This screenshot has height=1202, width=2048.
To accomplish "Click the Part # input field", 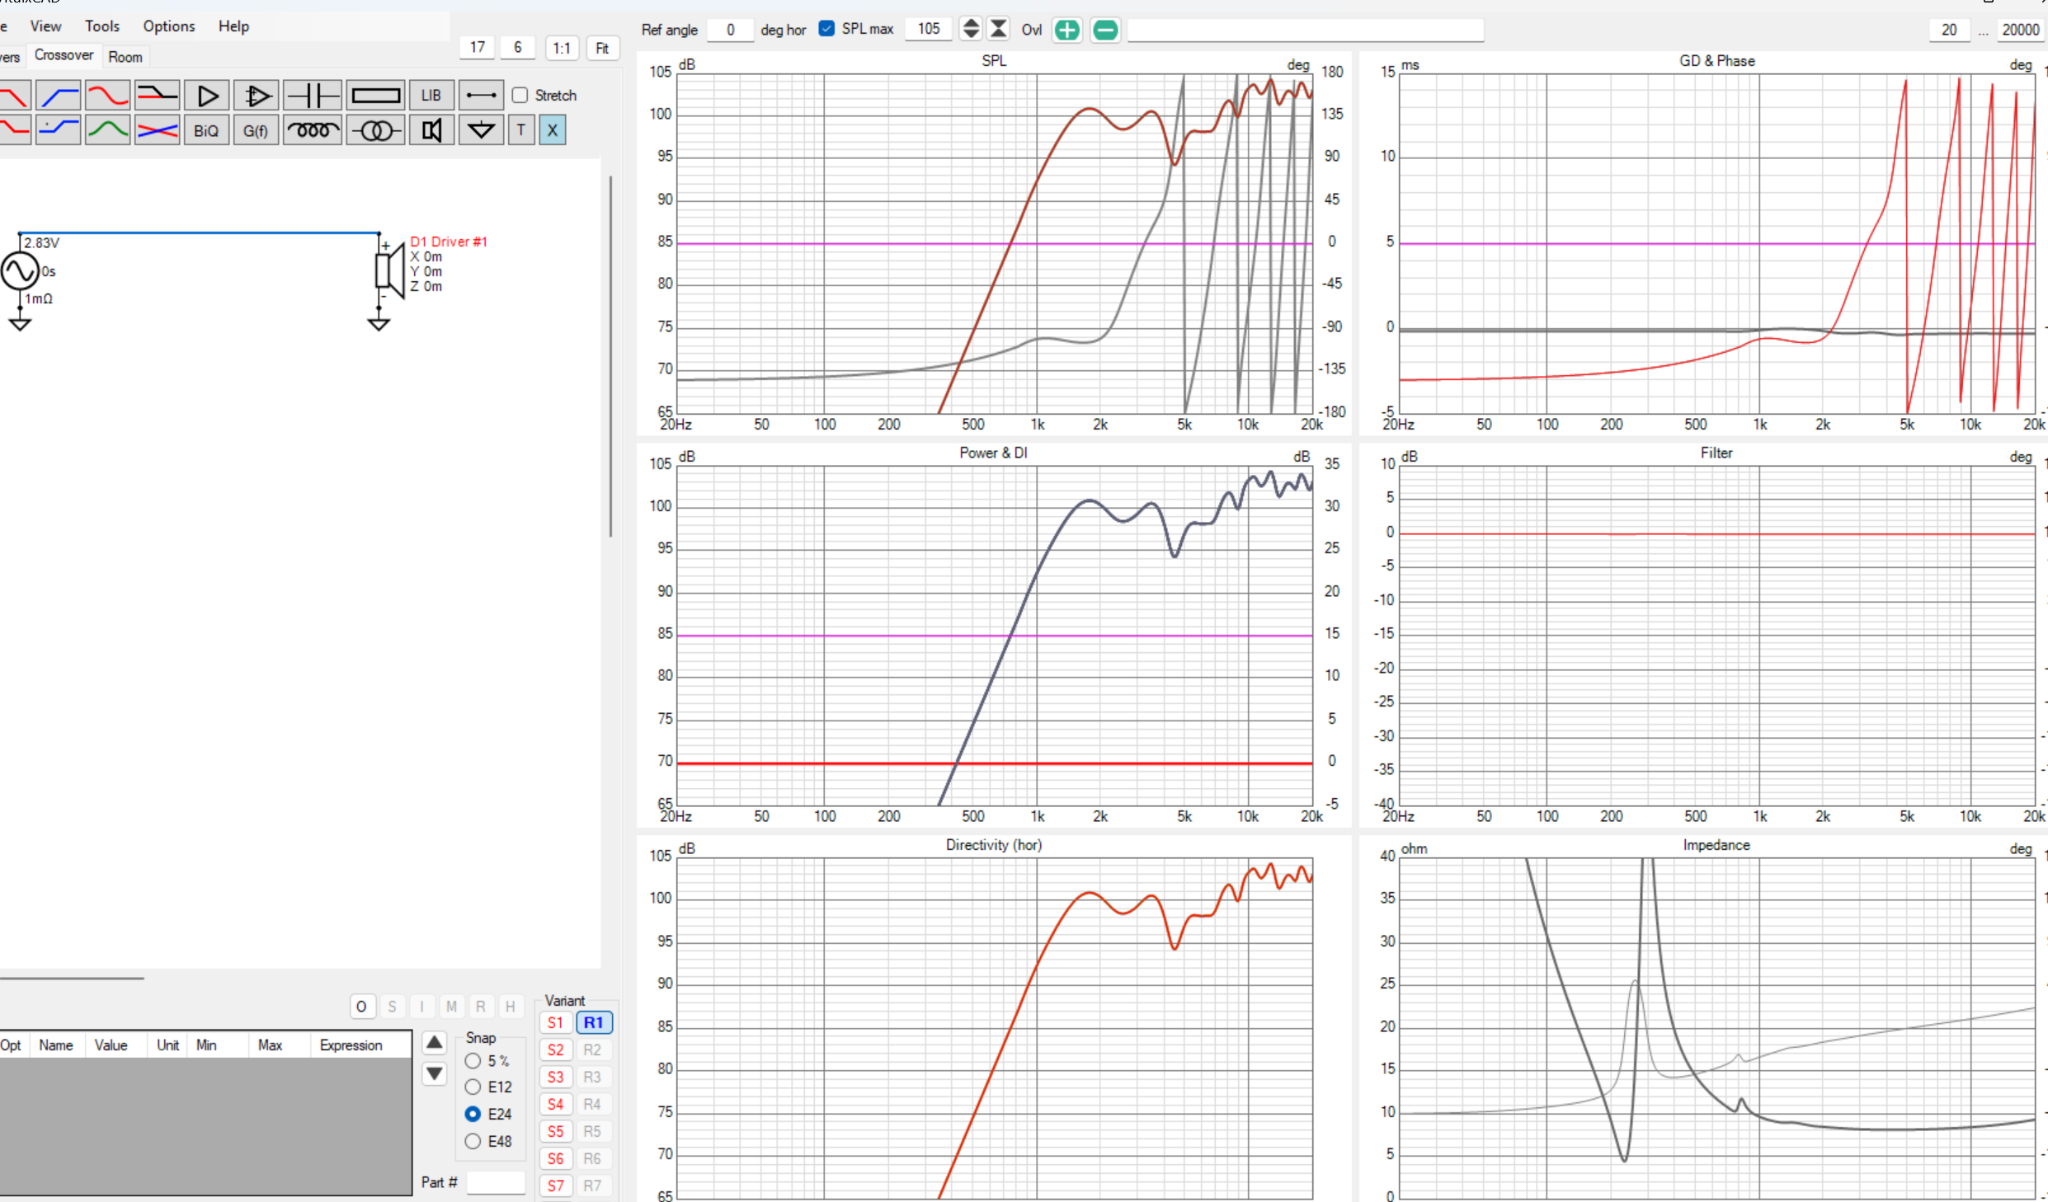I will coord(496,1182).
